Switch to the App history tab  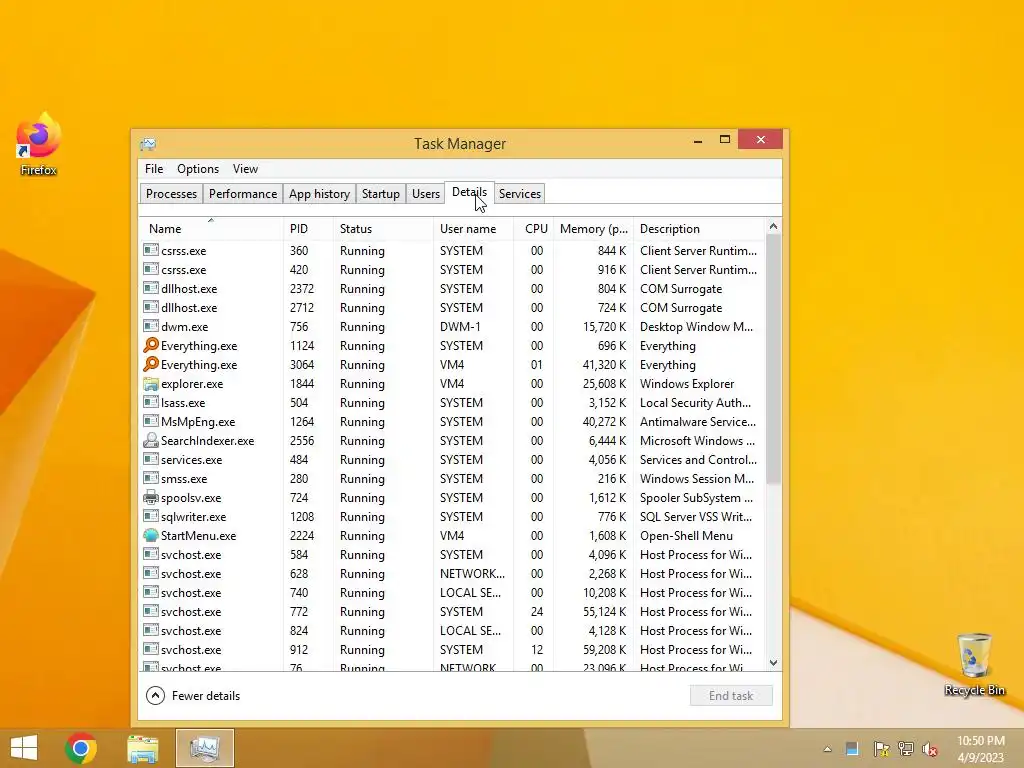319,194
